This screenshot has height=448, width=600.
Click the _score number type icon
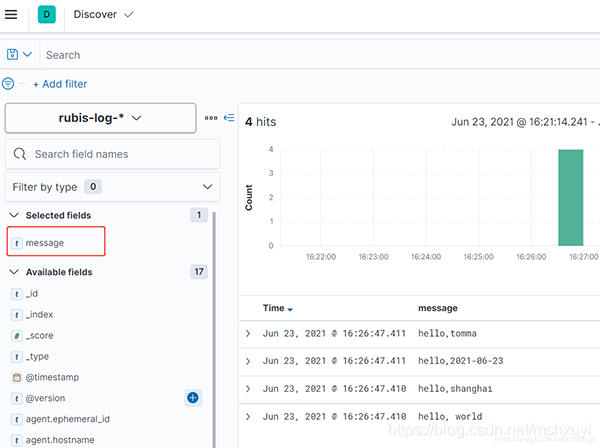[16, 336]
